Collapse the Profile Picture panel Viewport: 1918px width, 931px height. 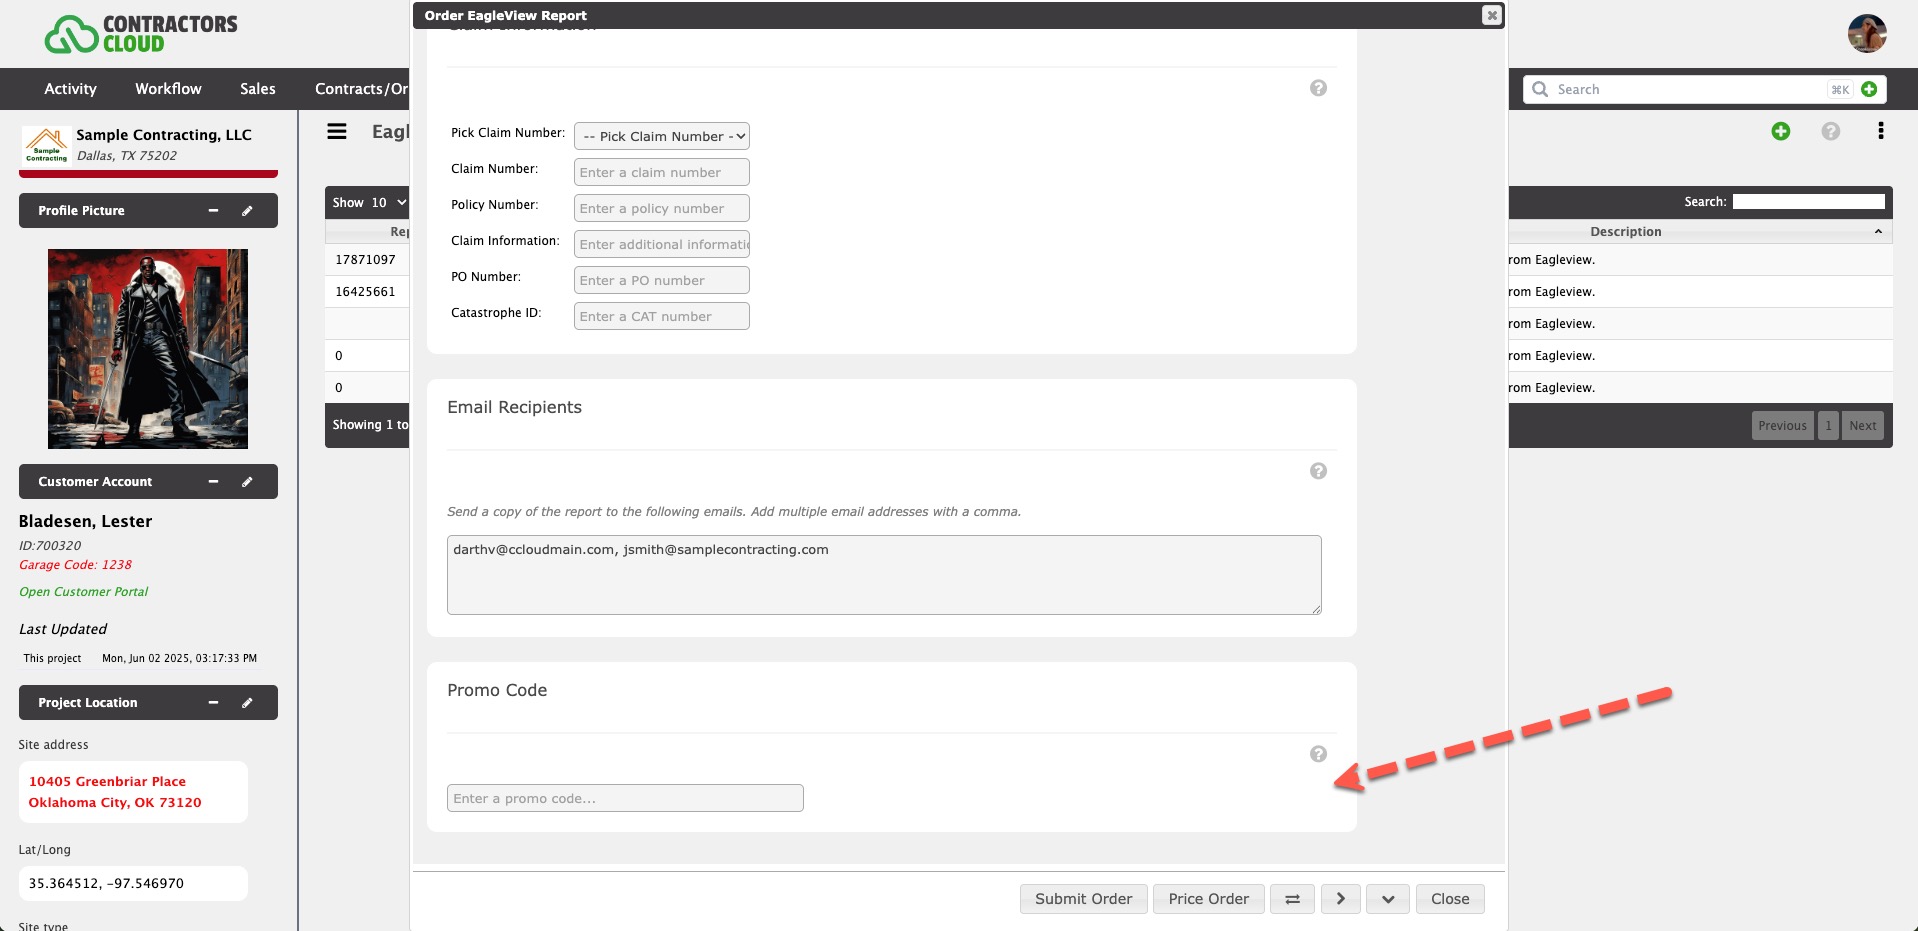pos(213,211)
